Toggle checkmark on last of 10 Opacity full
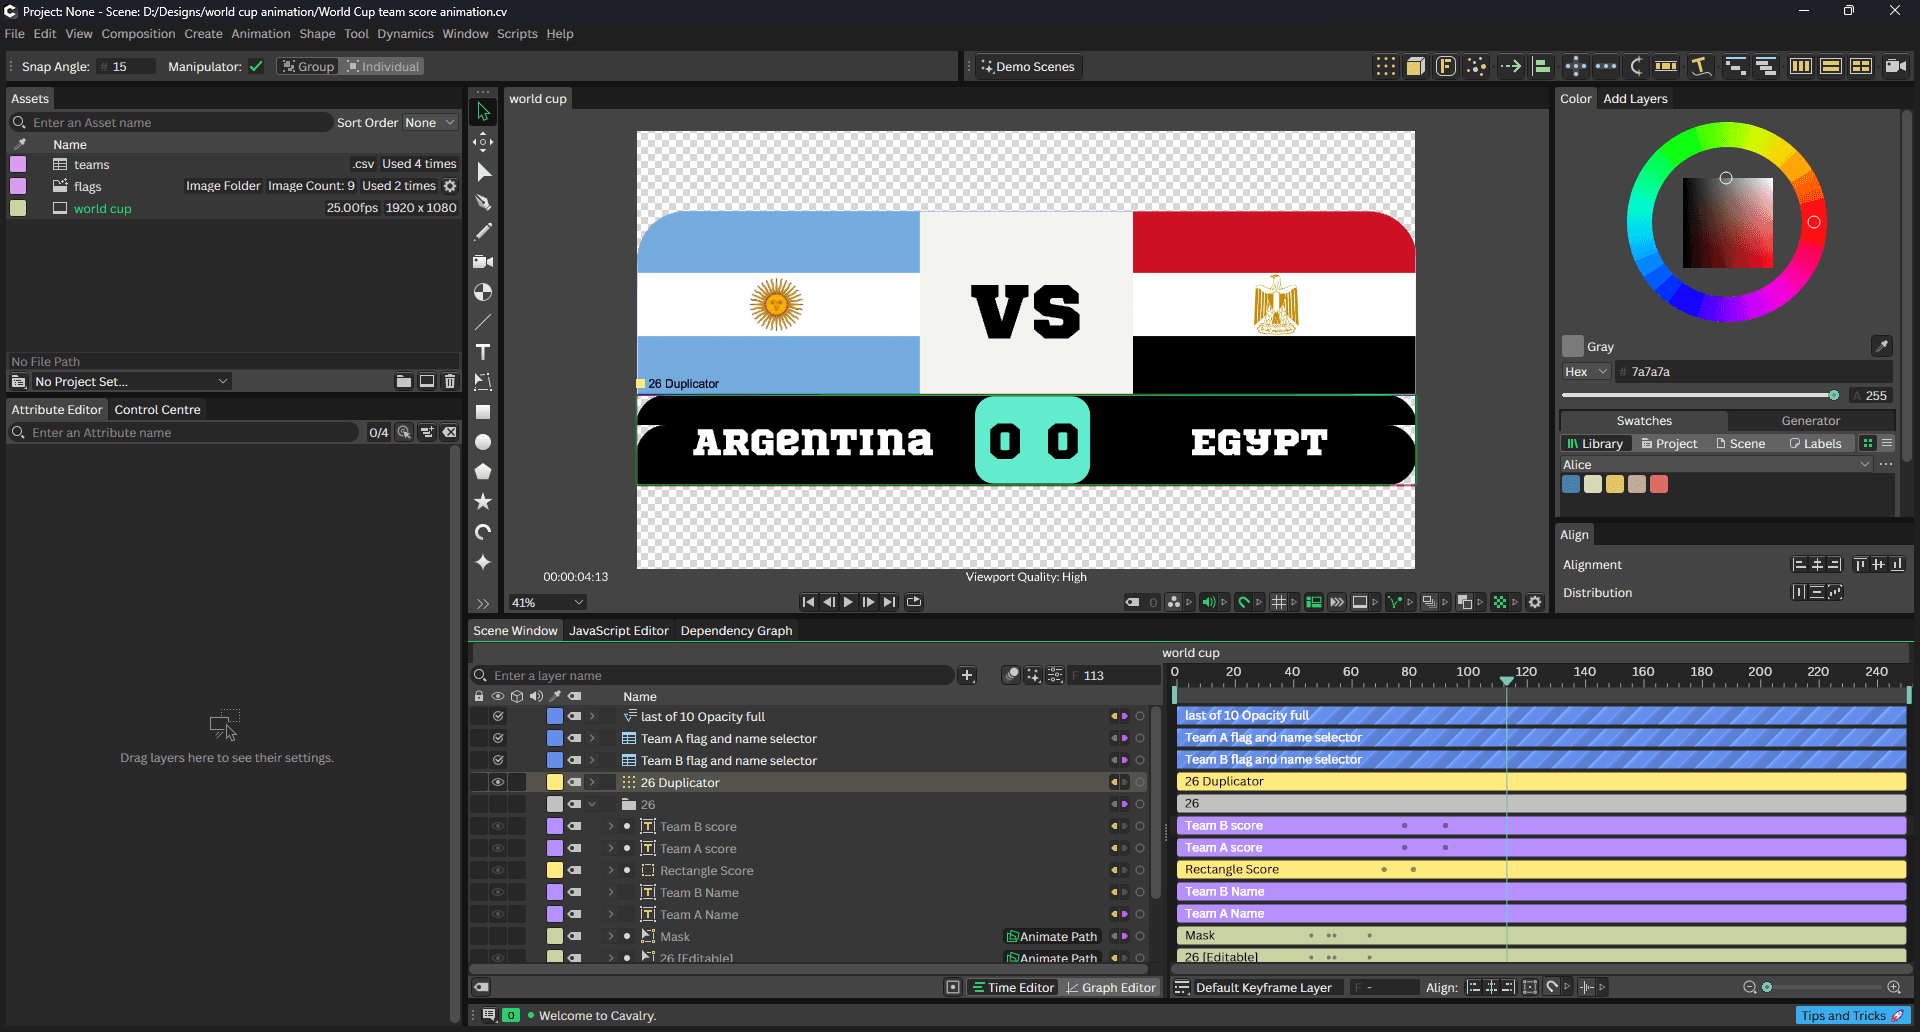The height and width of the screenshot is (1032, 1920). pyautogui.click(x=497, y=716)
